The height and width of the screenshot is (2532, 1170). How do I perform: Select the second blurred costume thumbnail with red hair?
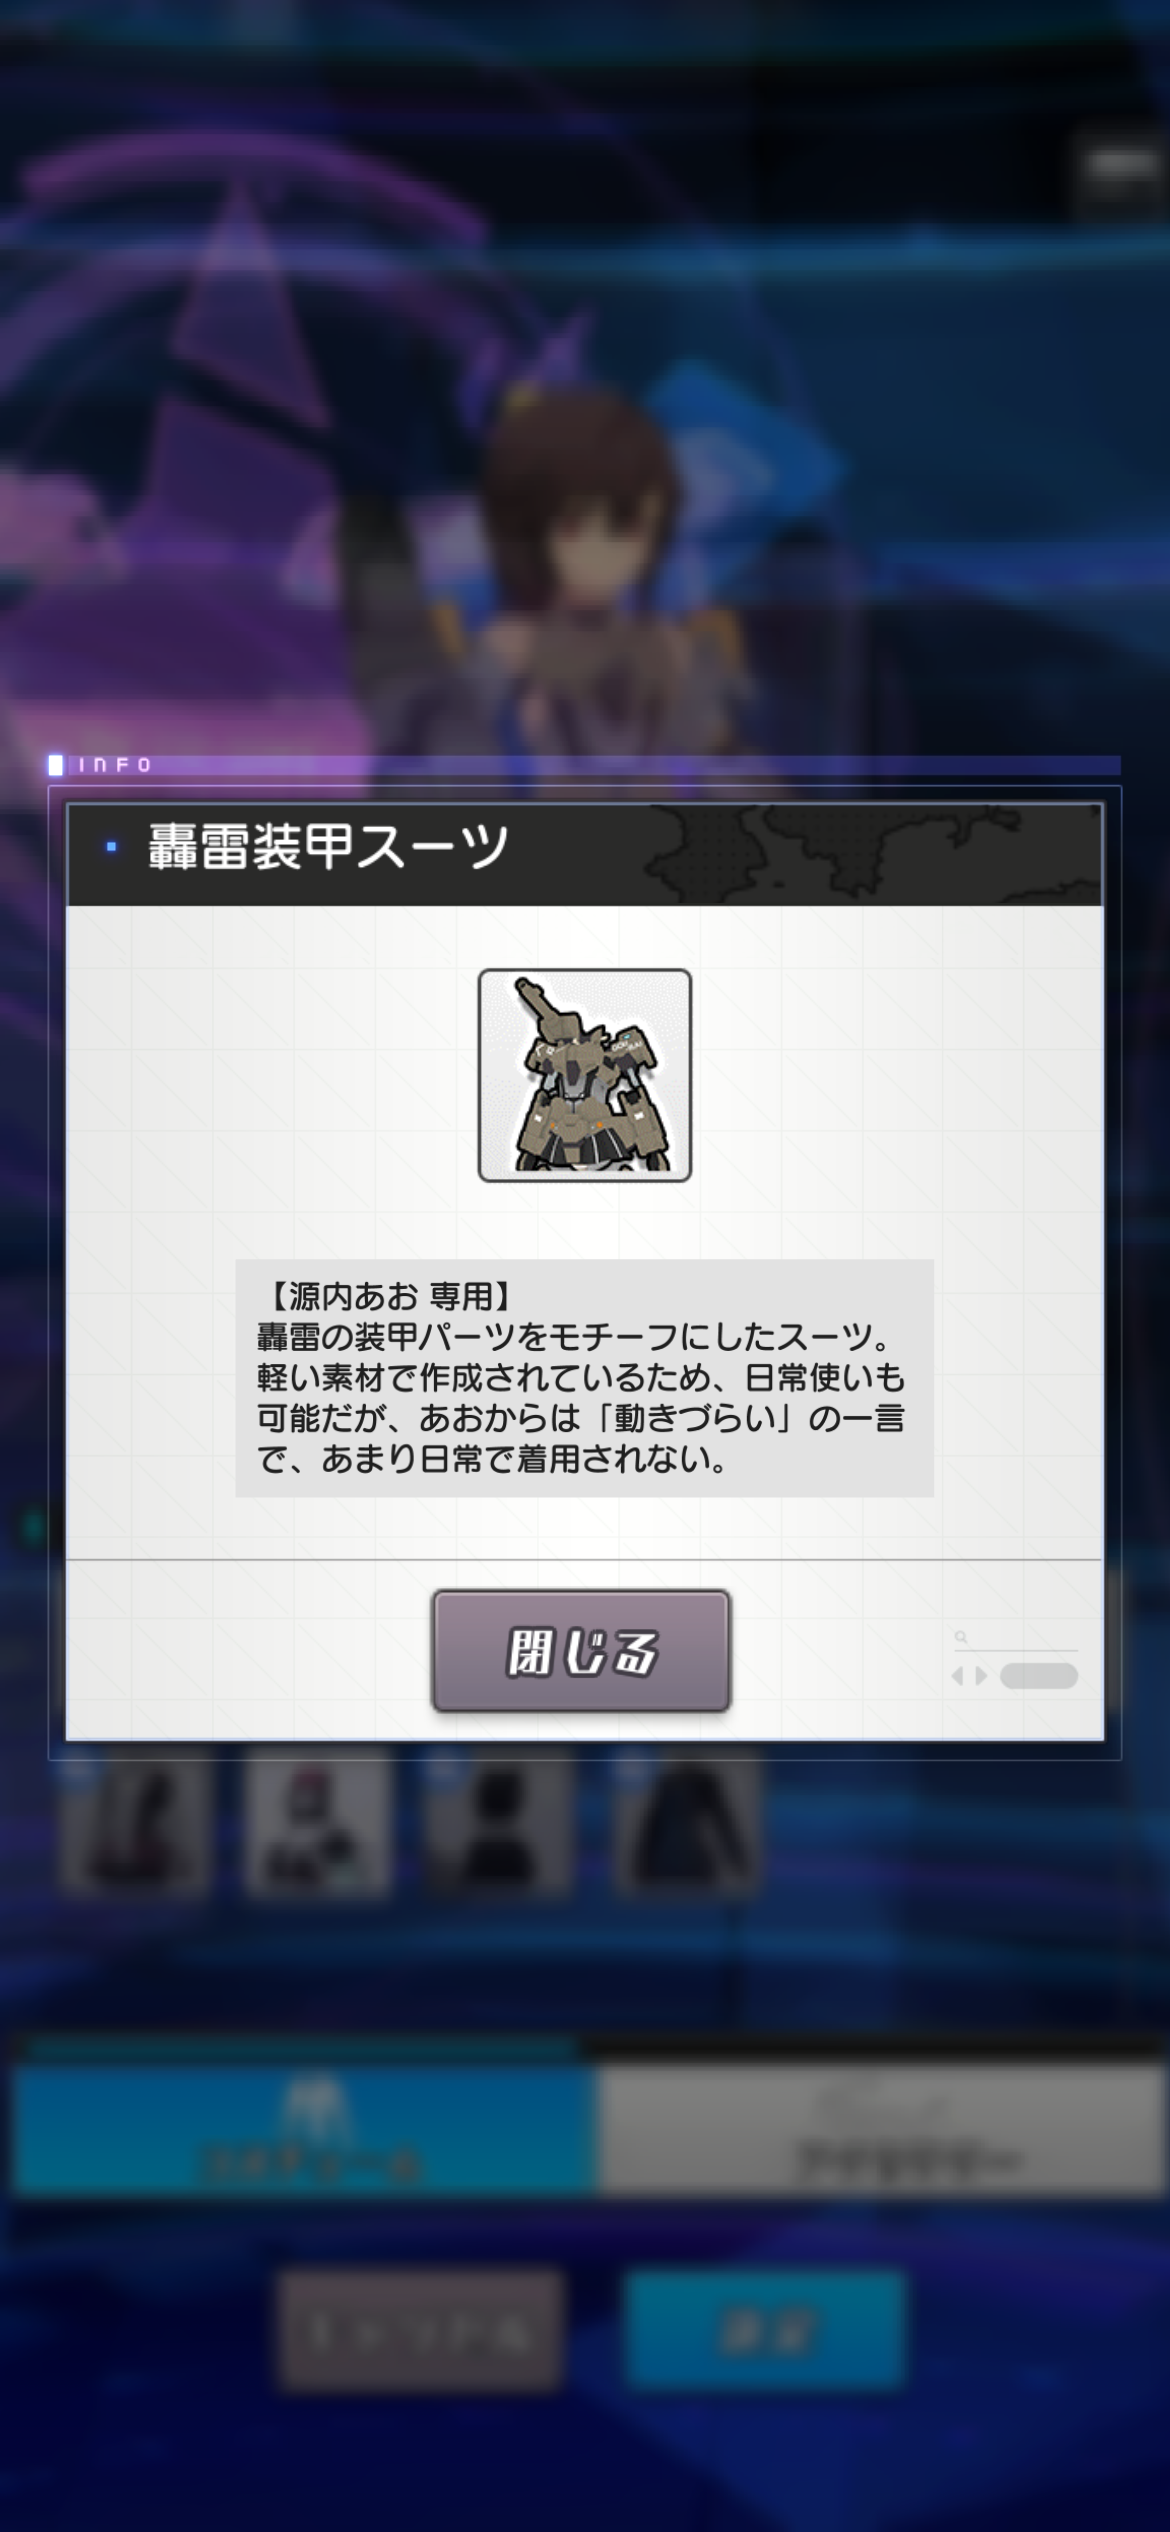(x=316, y=1826)
